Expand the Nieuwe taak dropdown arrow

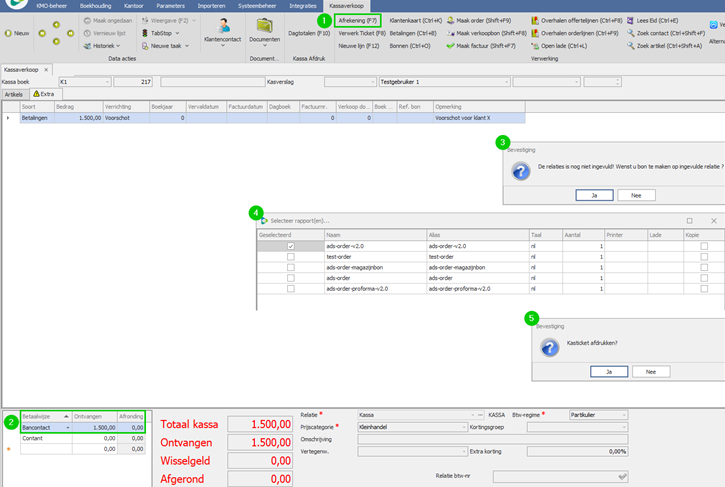(x=187, y=46)
